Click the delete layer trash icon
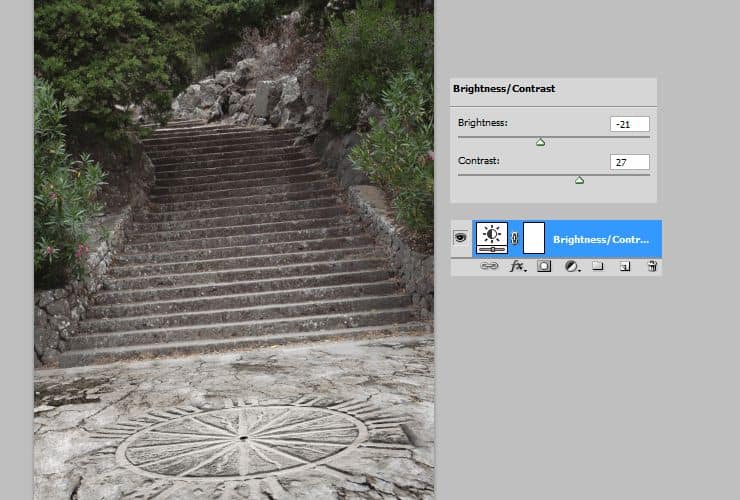 pos(651,267)
